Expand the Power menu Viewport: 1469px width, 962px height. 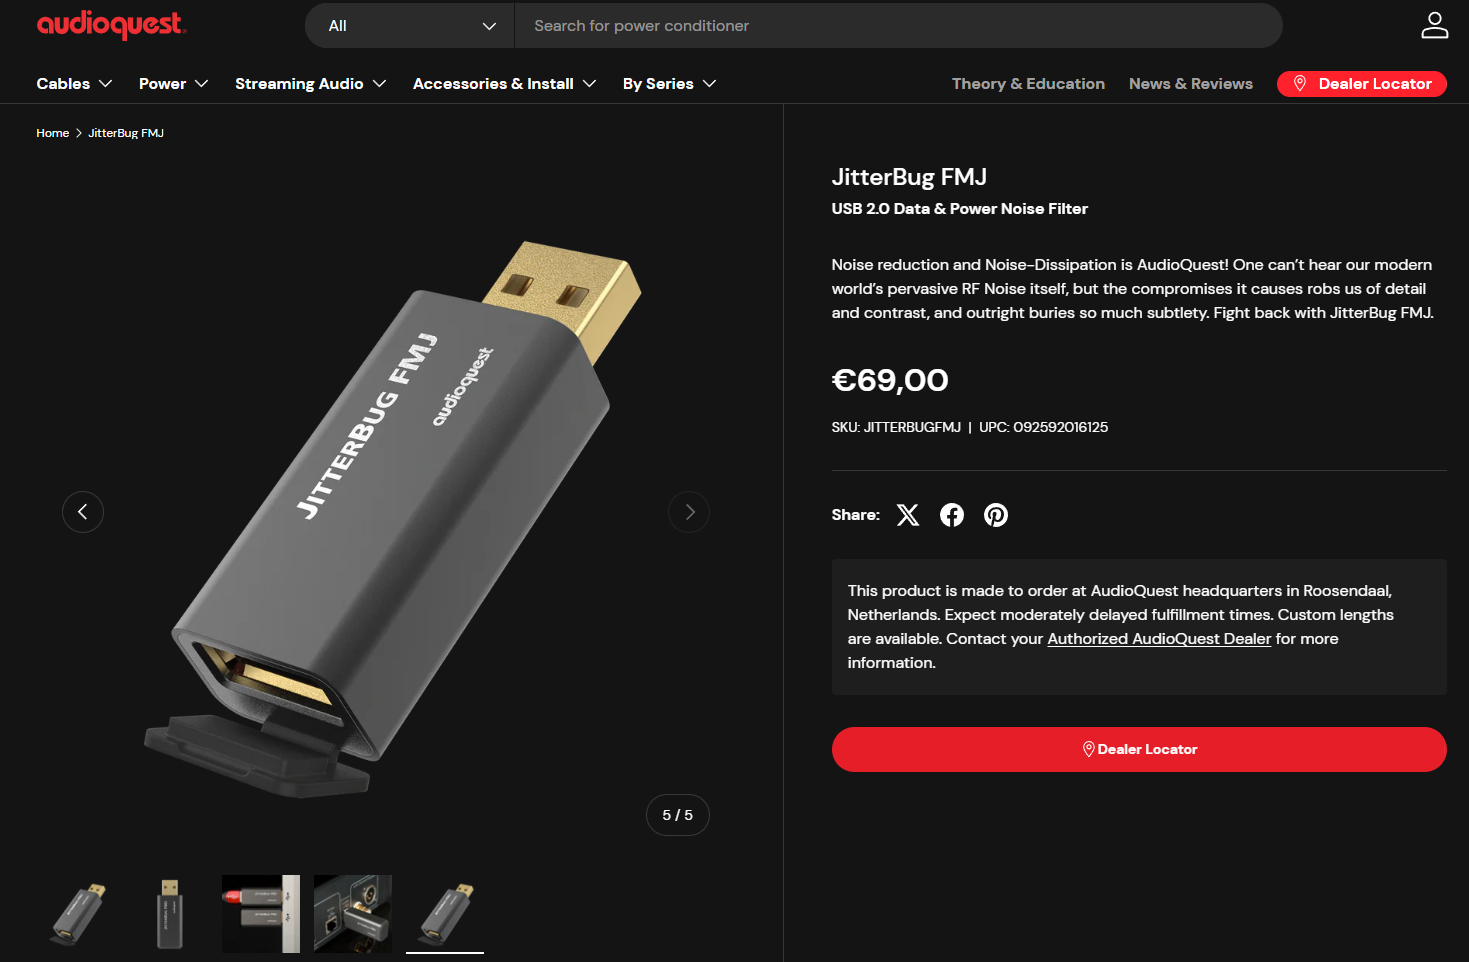173,84
